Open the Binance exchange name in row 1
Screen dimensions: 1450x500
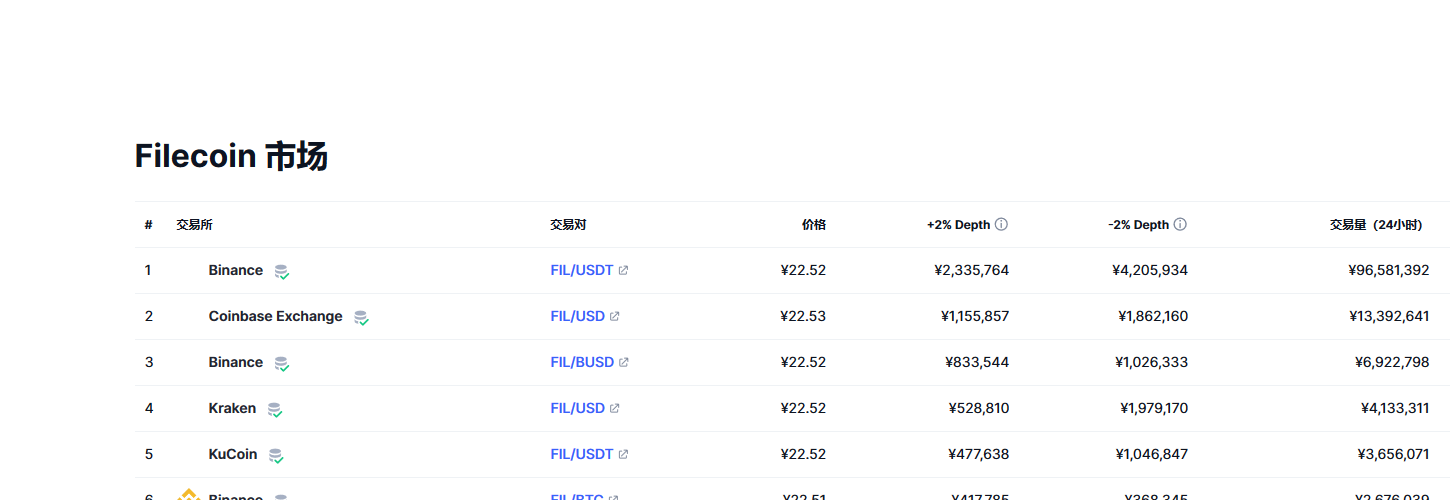236,270
